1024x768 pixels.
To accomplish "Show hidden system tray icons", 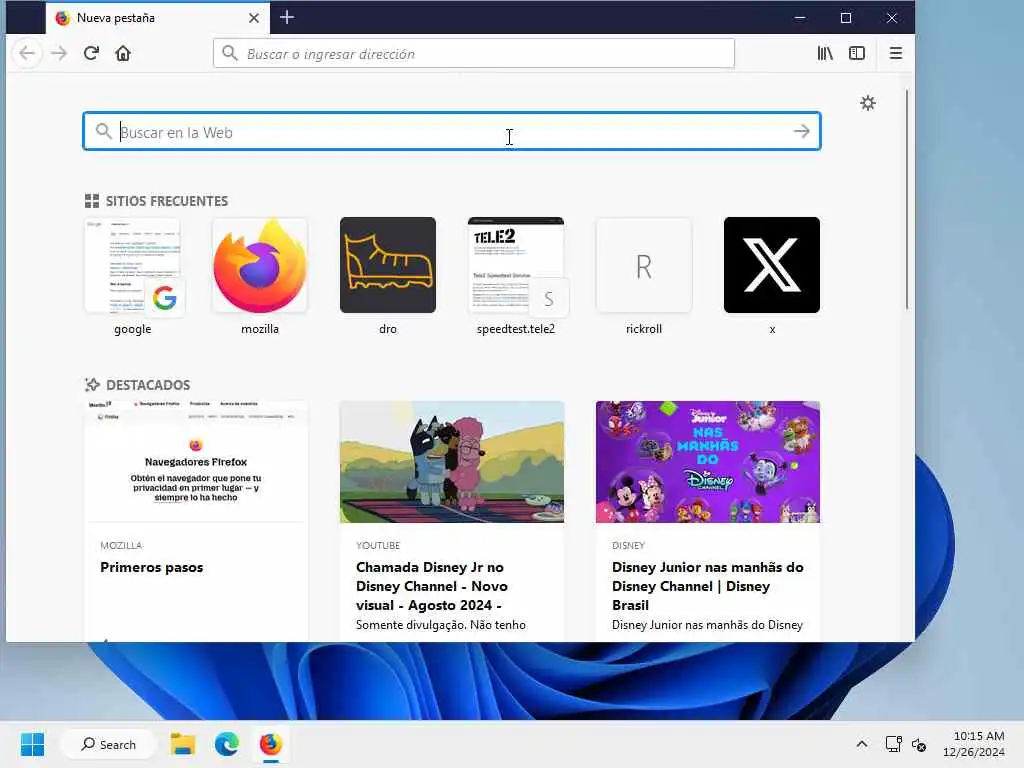I will pyautogui.click(x=862, y=744).
